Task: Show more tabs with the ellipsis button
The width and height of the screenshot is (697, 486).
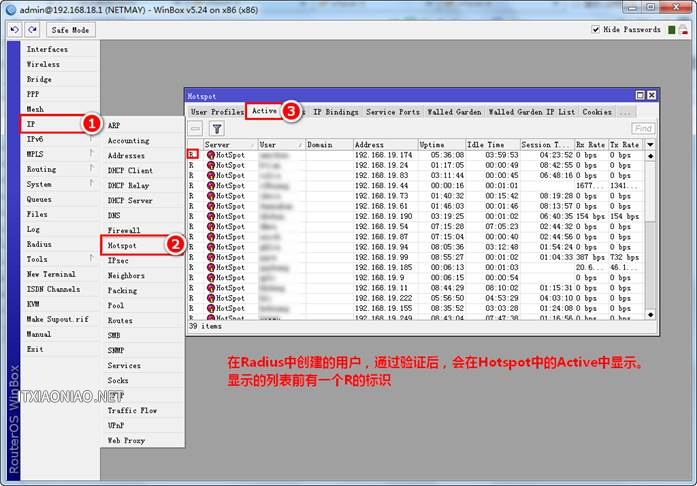Action: [x=626, y=112]
